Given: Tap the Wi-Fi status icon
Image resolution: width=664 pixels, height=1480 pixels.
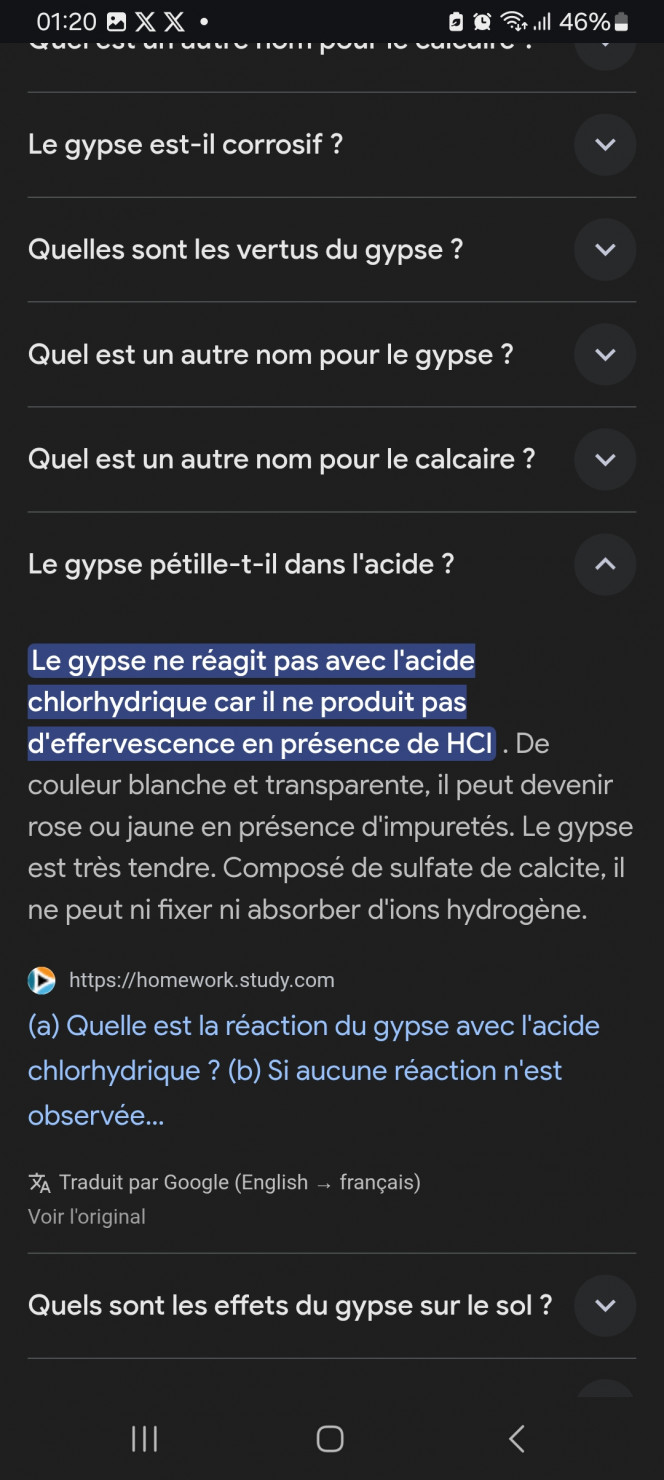Looking at the screenshot, I should click(x=513, y=21).
